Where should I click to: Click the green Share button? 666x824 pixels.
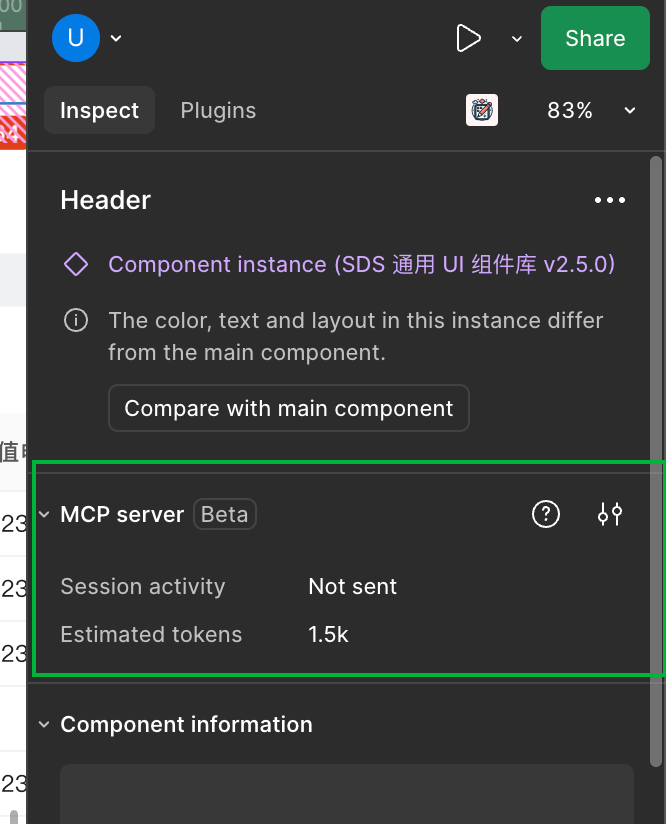[x=595, y=38]
